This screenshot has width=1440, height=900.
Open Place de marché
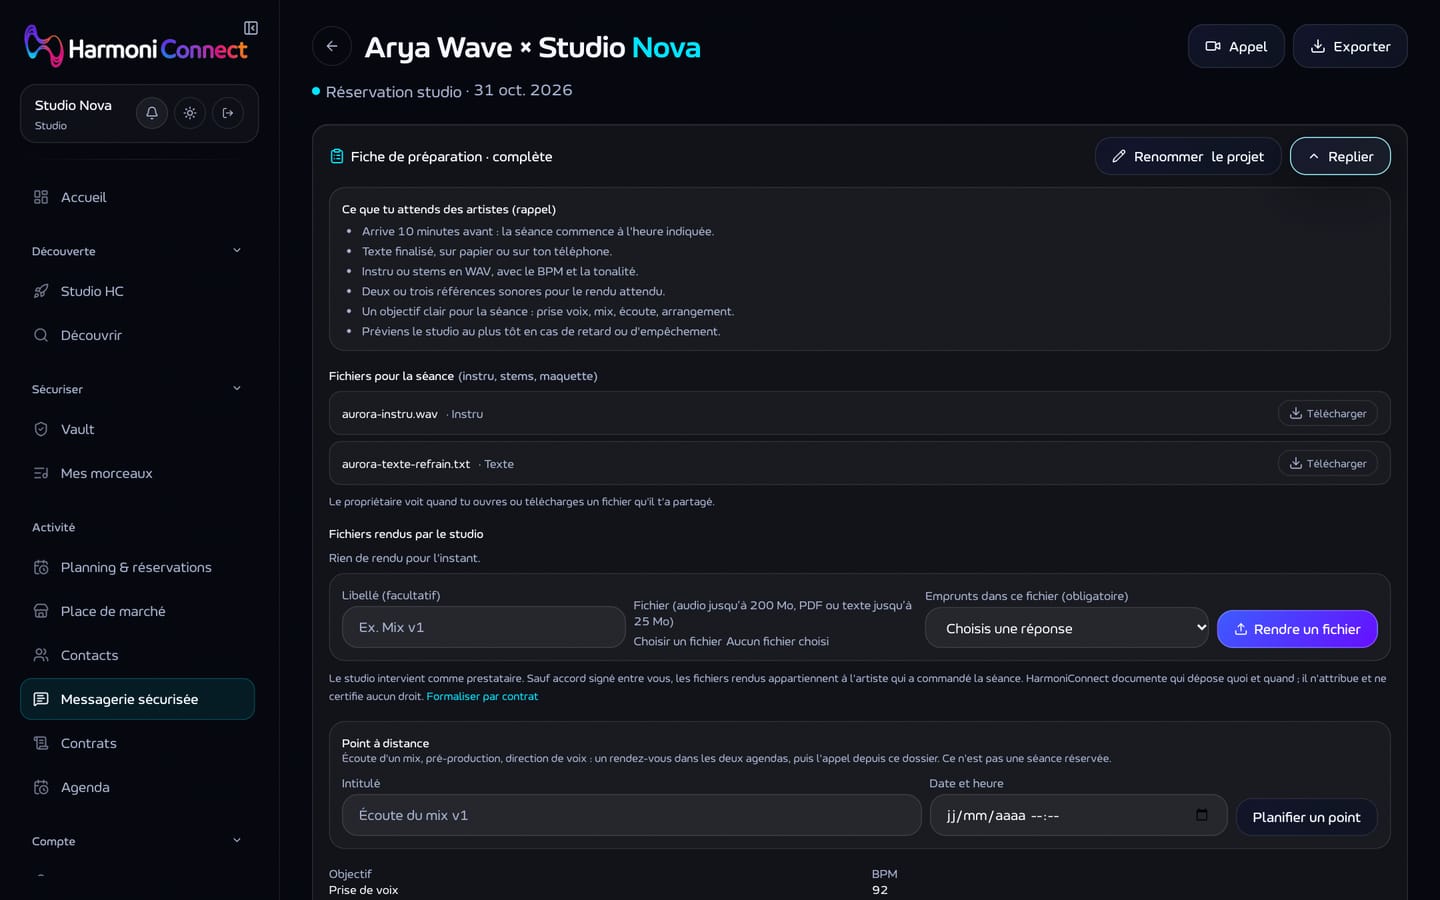coord(137,611)
